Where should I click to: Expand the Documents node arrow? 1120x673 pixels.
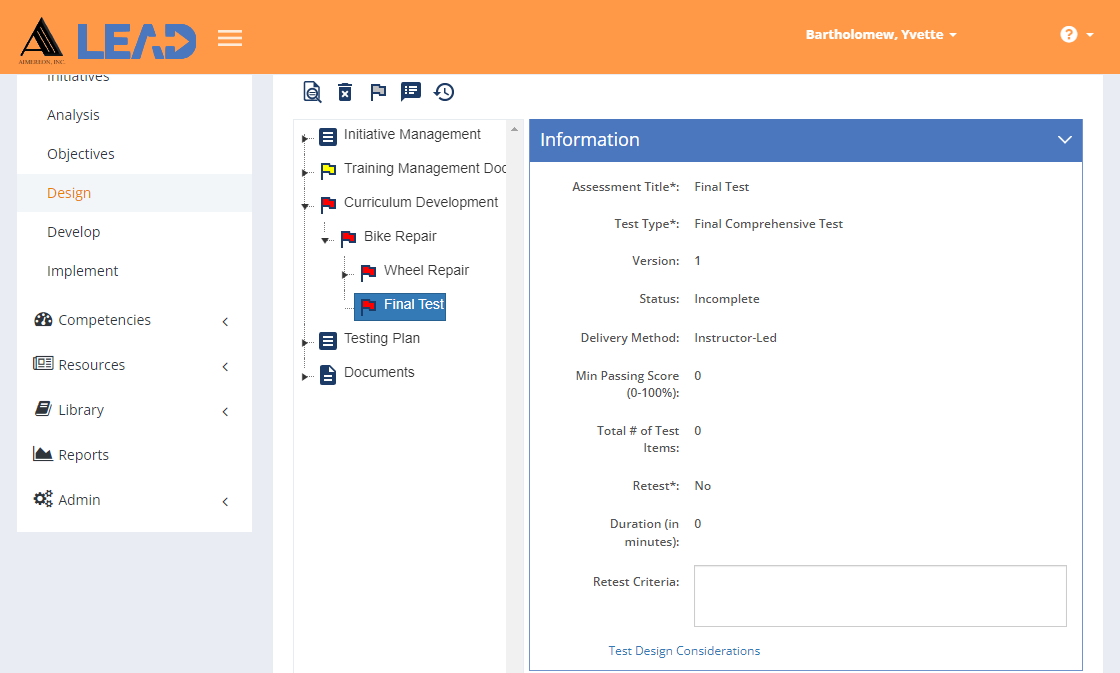[x=304, y=377]
